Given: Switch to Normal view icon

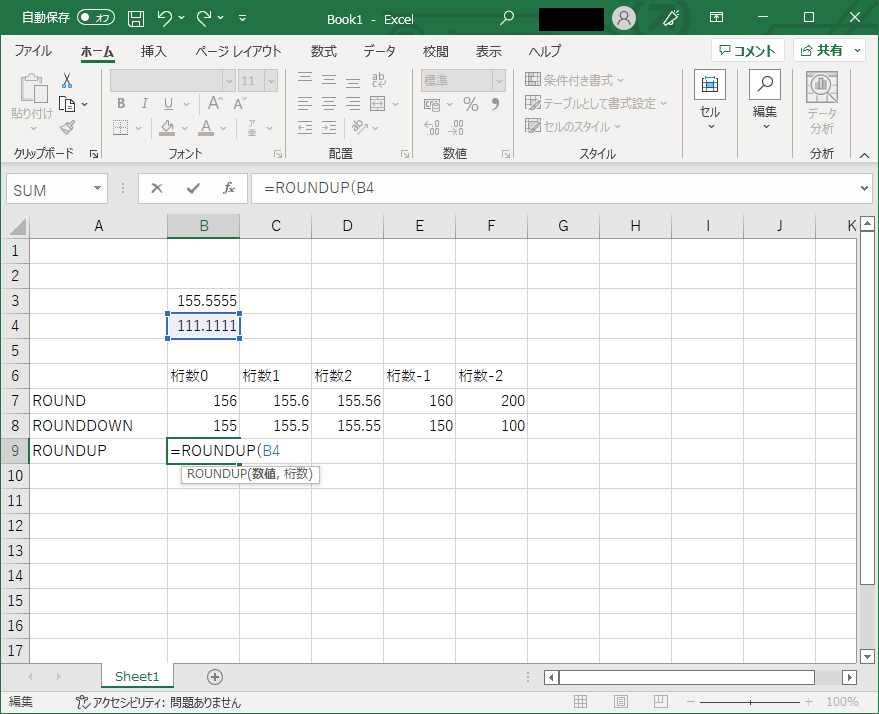Looking at the screenshot, I should point(581,702).
